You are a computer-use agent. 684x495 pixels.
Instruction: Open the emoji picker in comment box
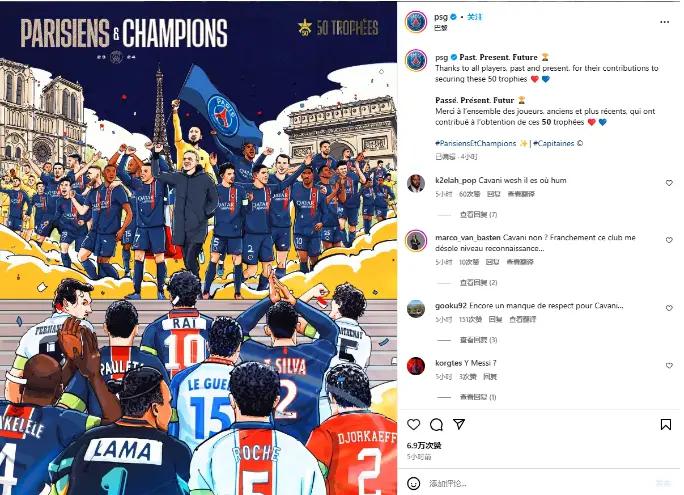coord(413,483)
